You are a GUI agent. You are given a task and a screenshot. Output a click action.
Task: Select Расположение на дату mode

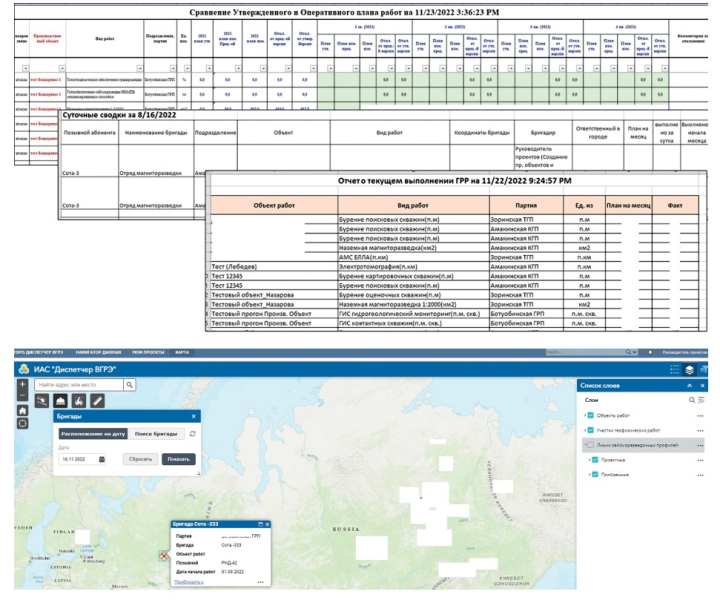[x=93, y=434]
